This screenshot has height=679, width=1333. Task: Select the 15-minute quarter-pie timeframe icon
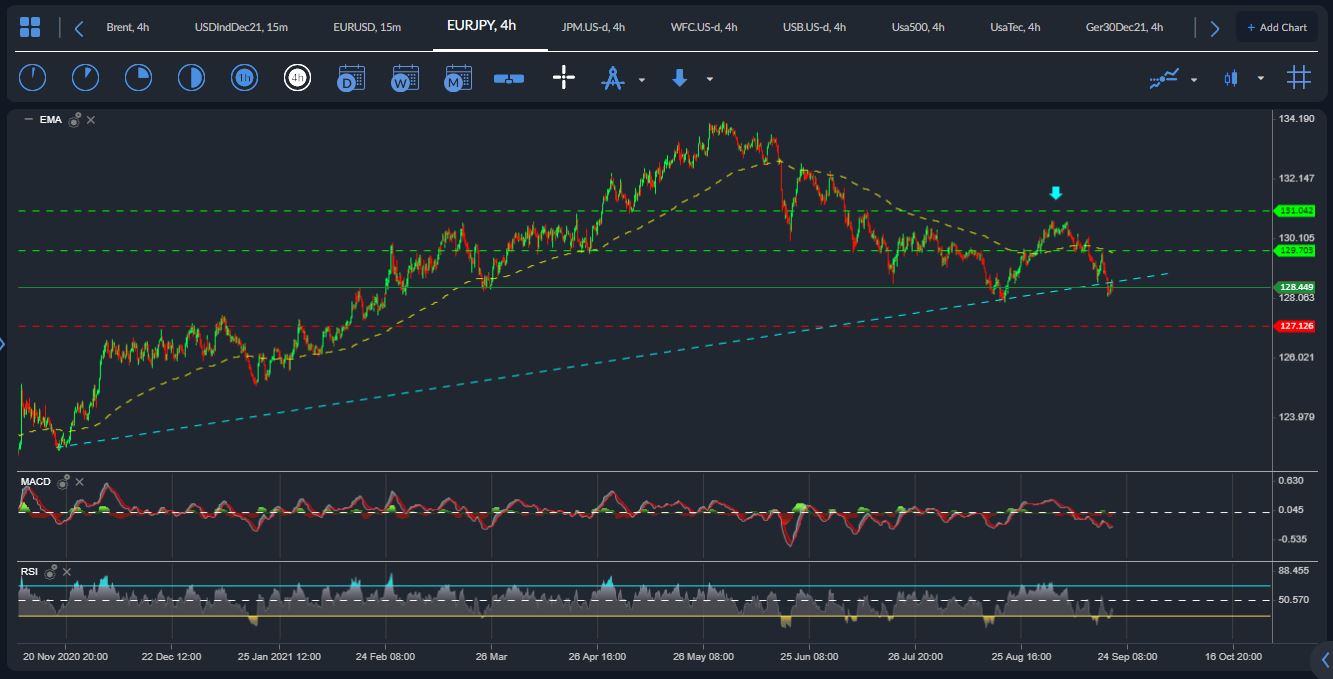138,77
